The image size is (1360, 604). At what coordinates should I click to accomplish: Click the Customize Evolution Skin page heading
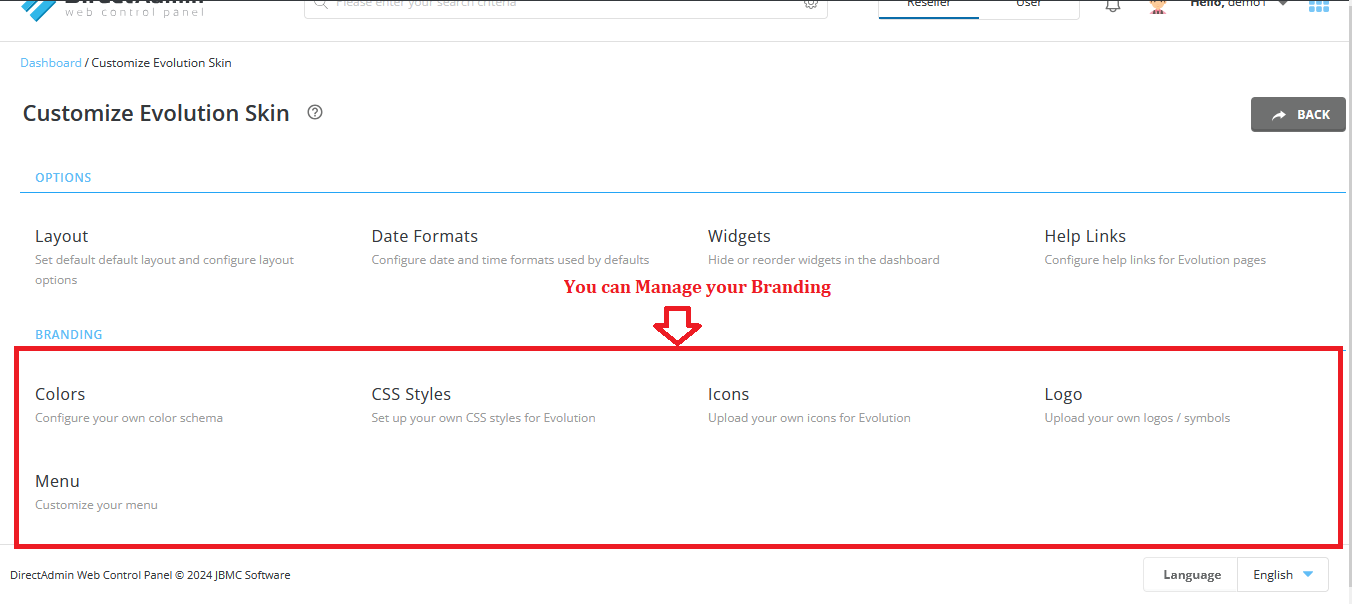pos(156,113)
